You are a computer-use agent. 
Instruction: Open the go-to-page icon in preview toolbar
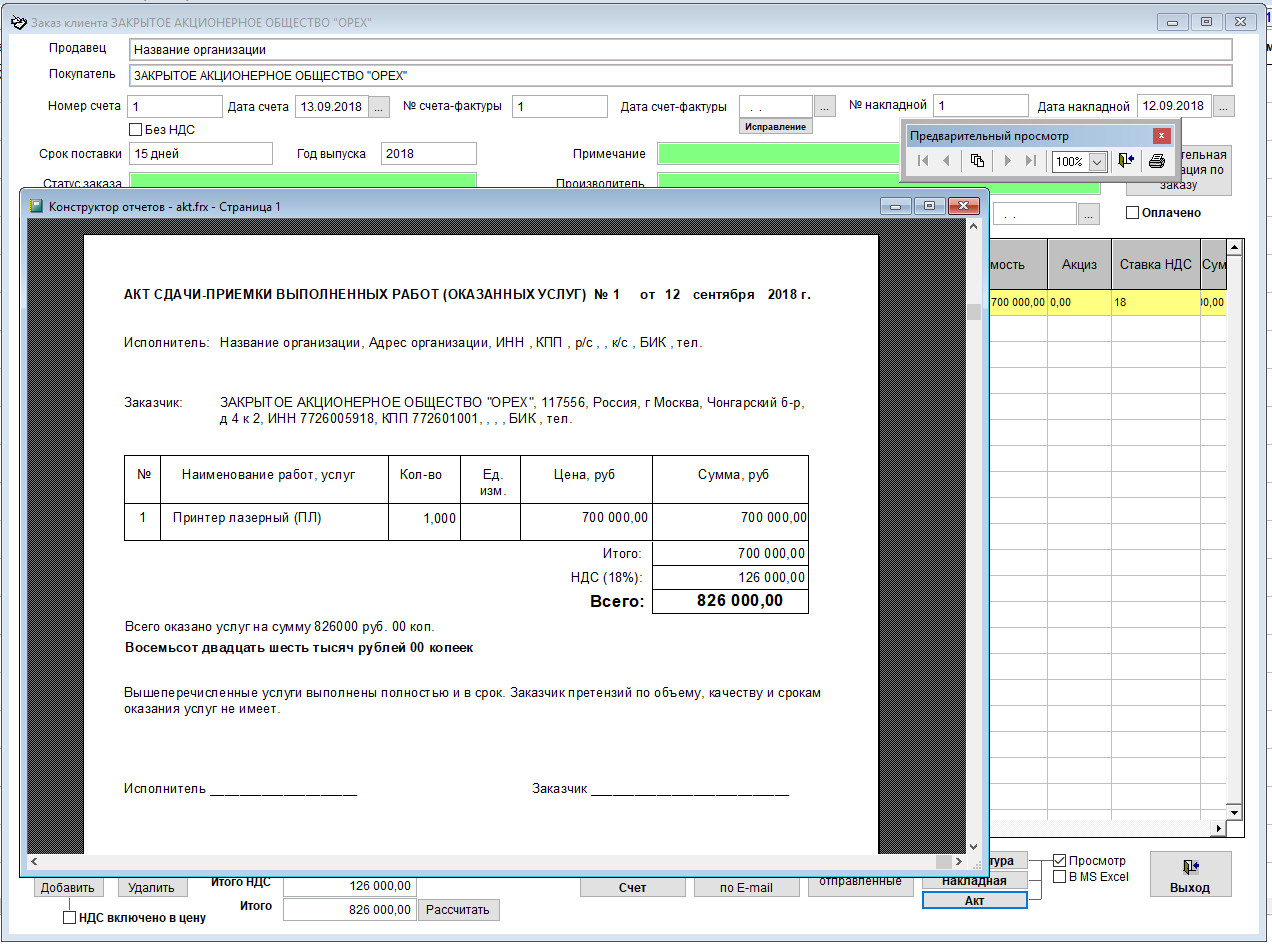(x=977, y=161)
